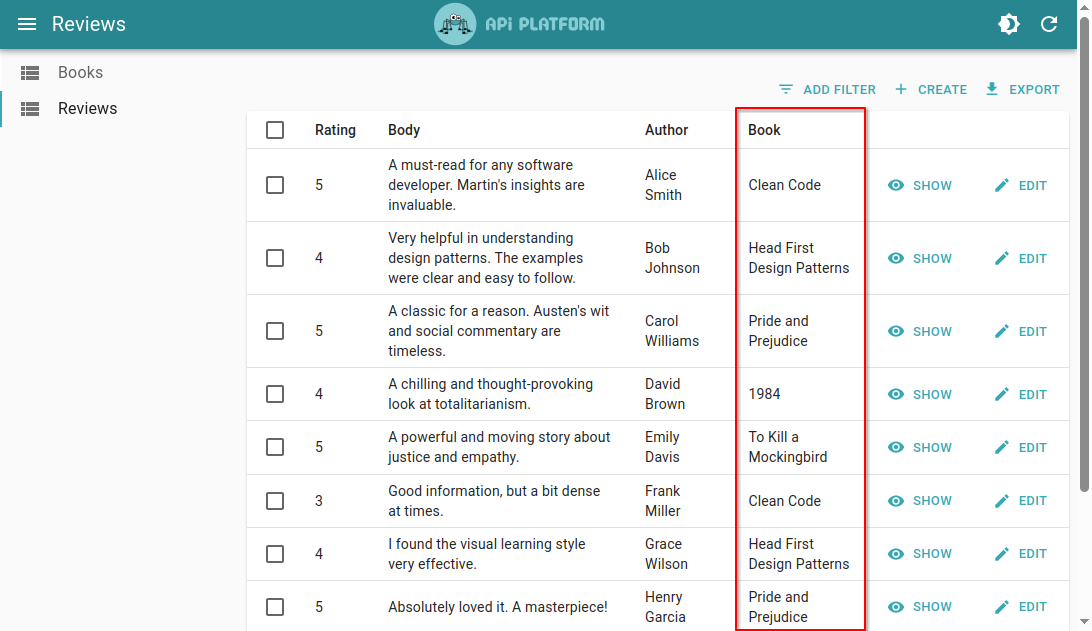Click the pencil icon in David Brown row
The image size is (1092, 631).
click(x=1001, y=394)
